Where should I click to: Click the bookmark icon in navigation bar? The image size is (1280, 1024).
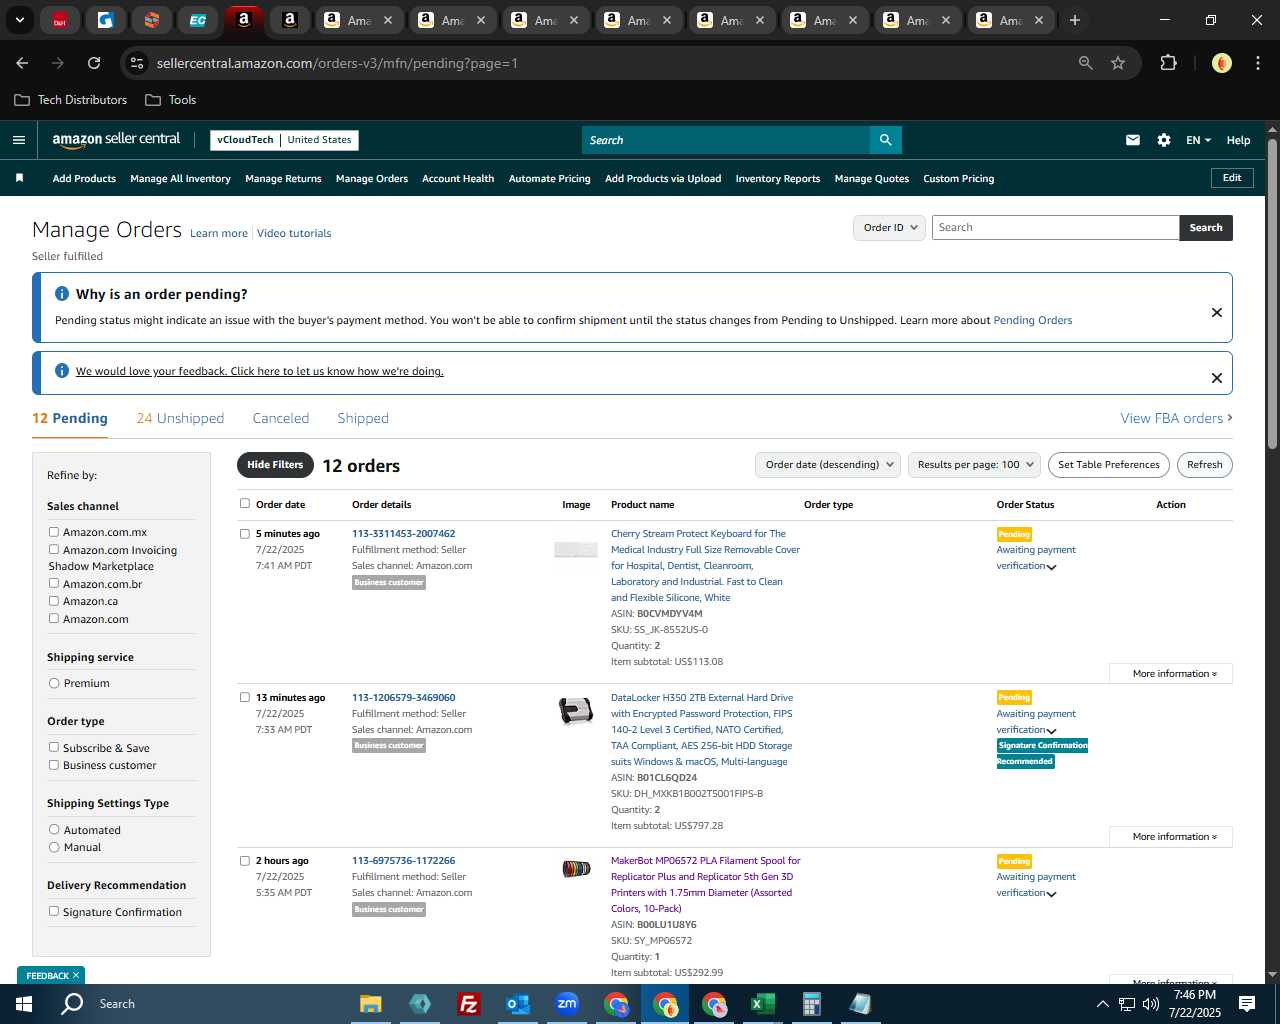(19, 178)
